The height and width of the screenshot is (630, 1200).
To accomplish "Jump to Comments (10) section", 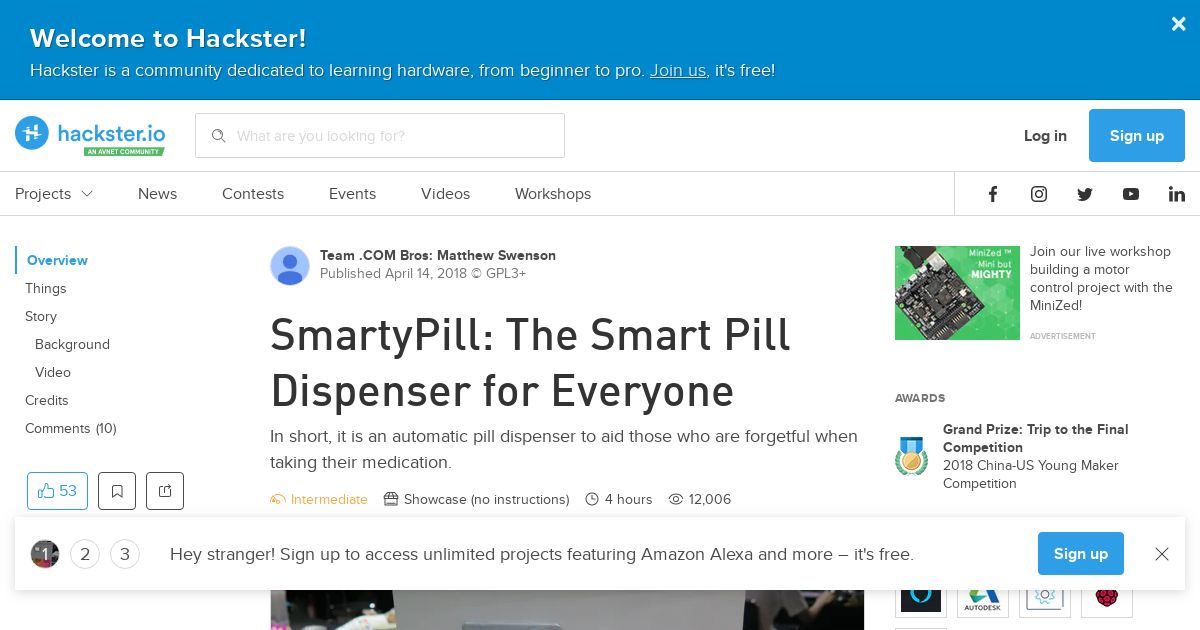I will [71, 428].
